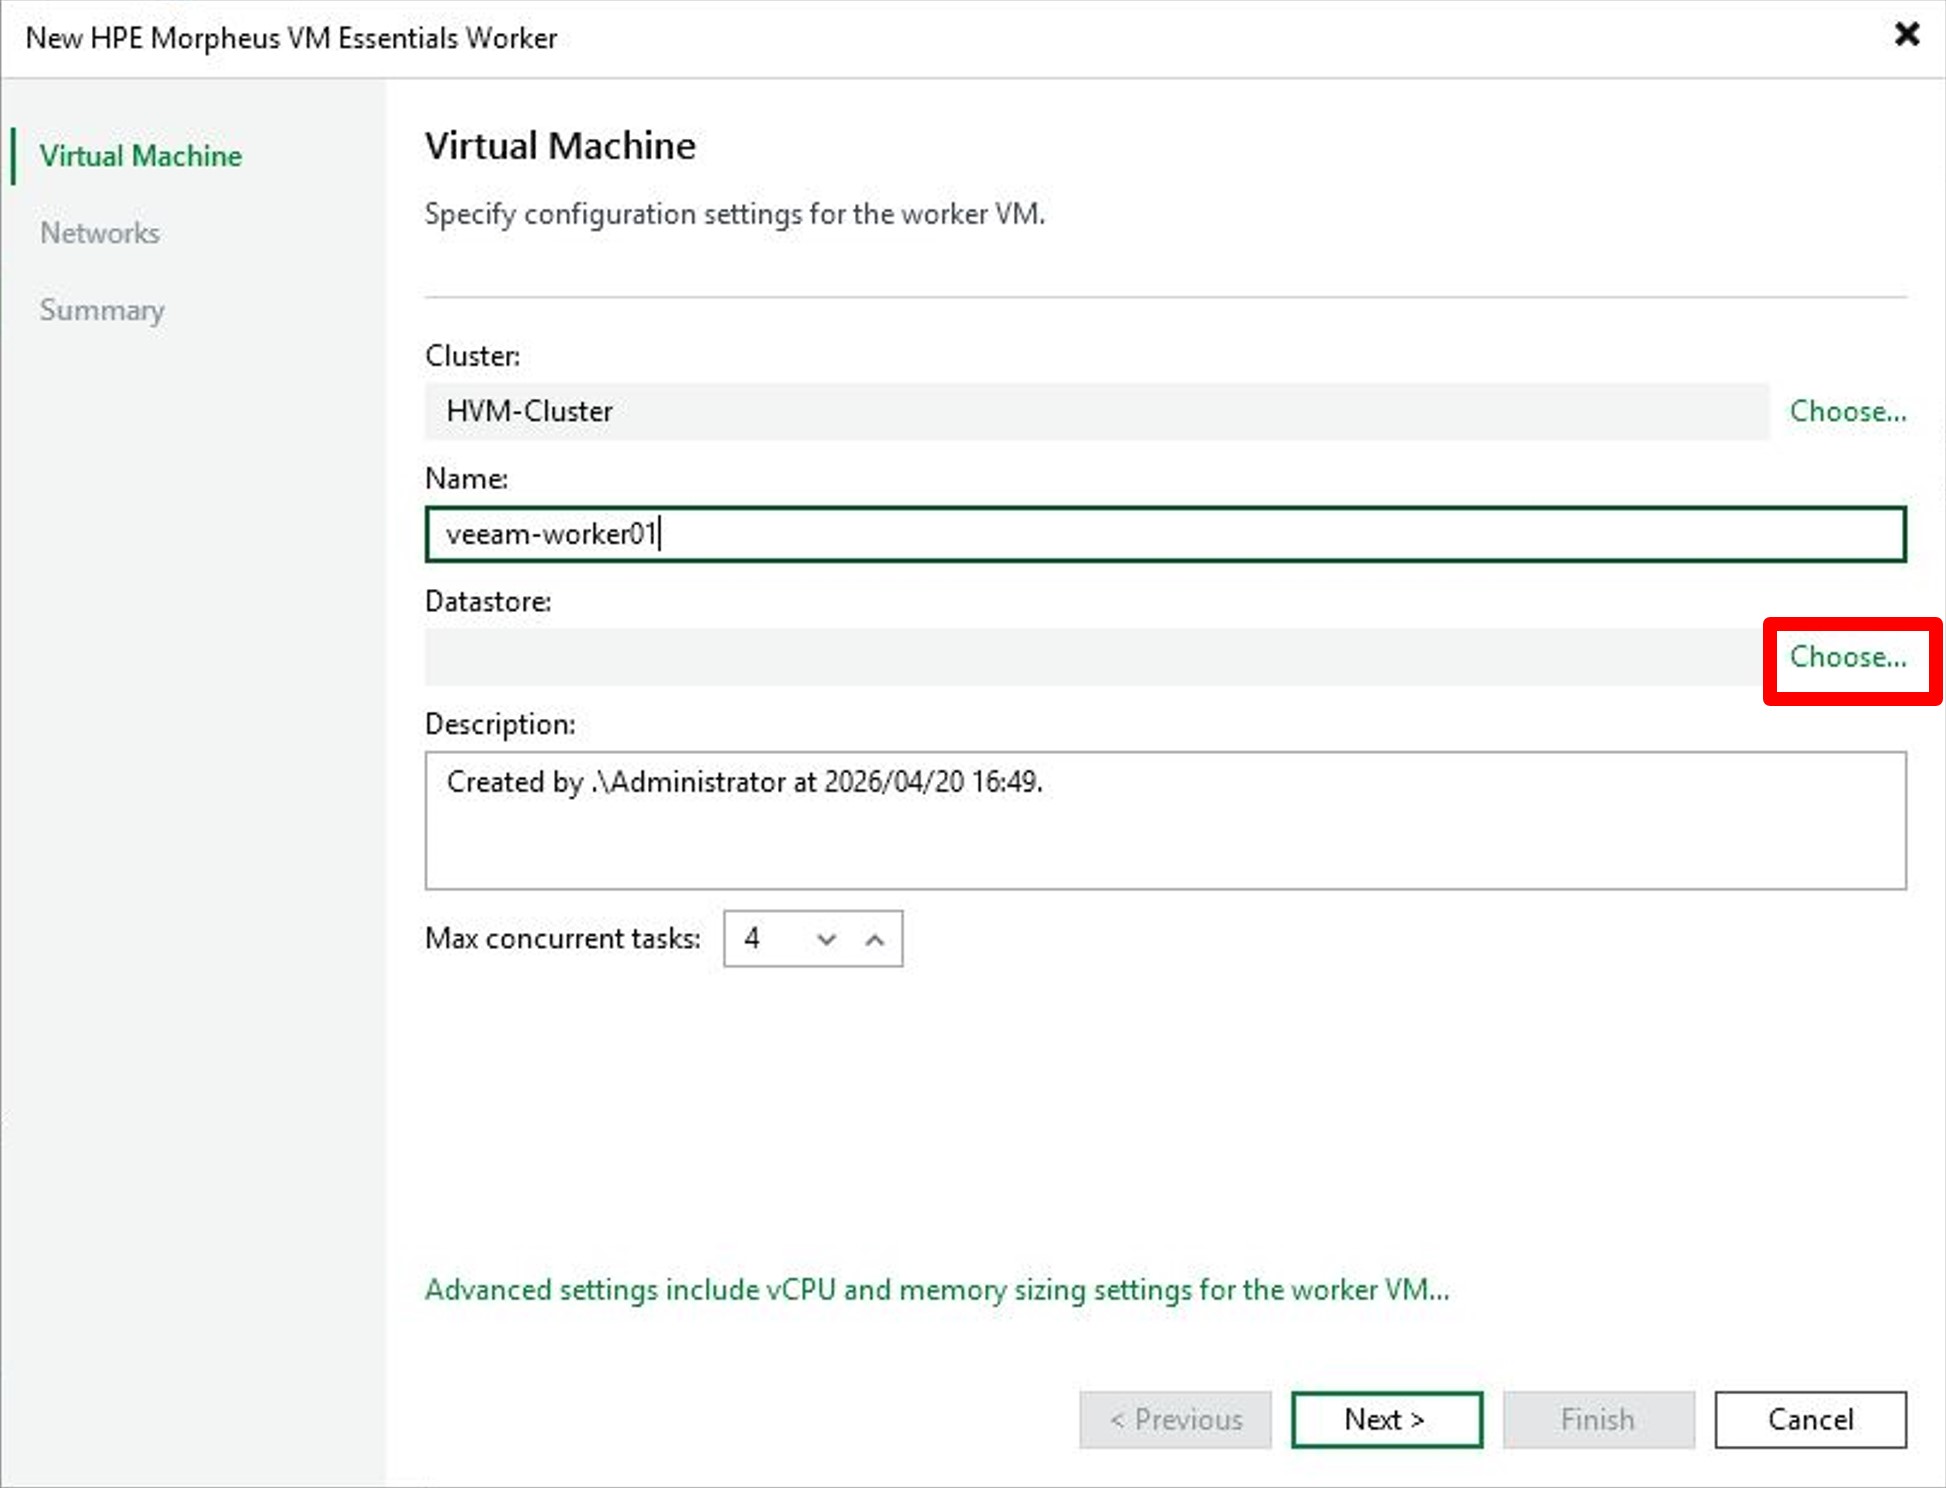Viewport: 1946px width, 1488px height.
Task: Click the HVM-Cluster cluster field
Action: tap(1096, 411)
